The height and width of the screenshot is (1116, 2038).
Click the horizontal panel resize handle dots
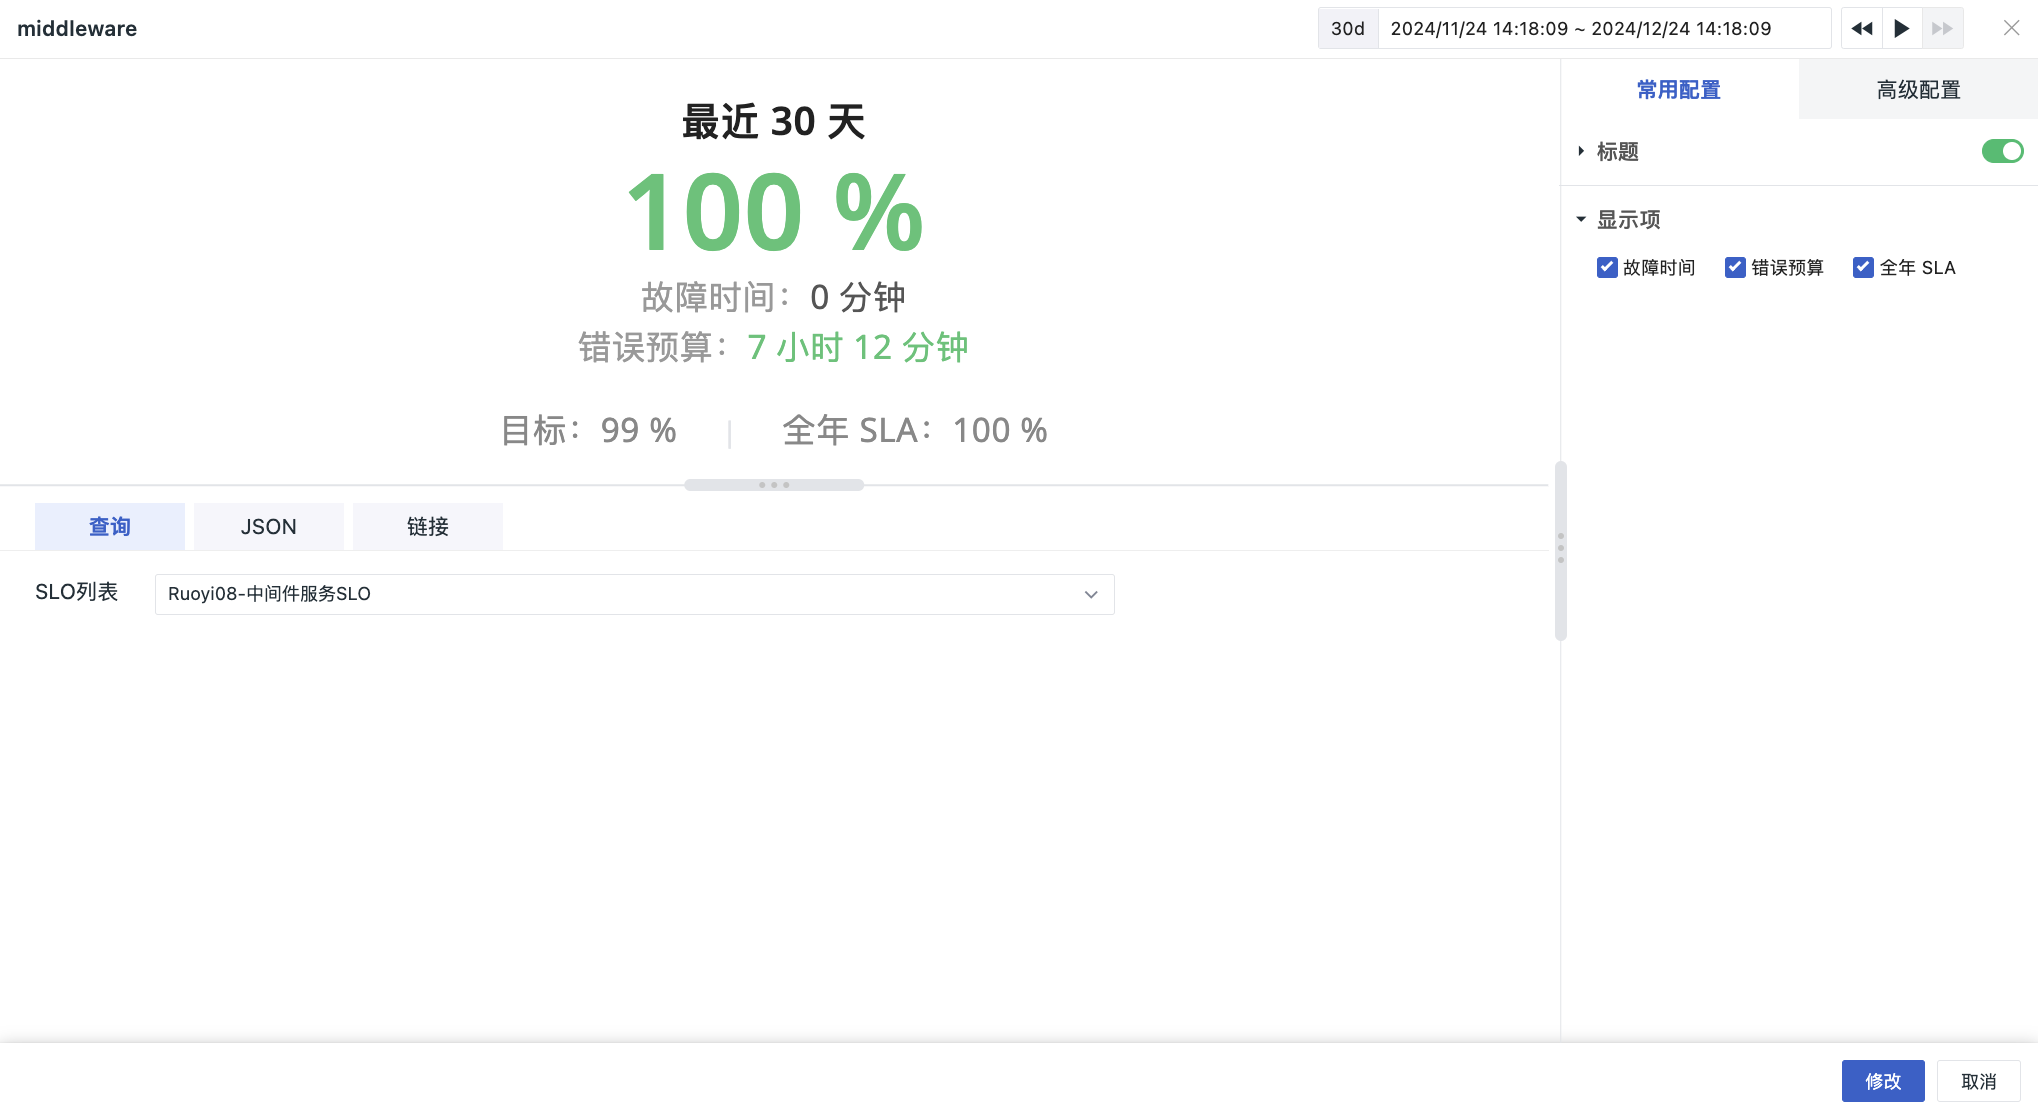point(774,485)
